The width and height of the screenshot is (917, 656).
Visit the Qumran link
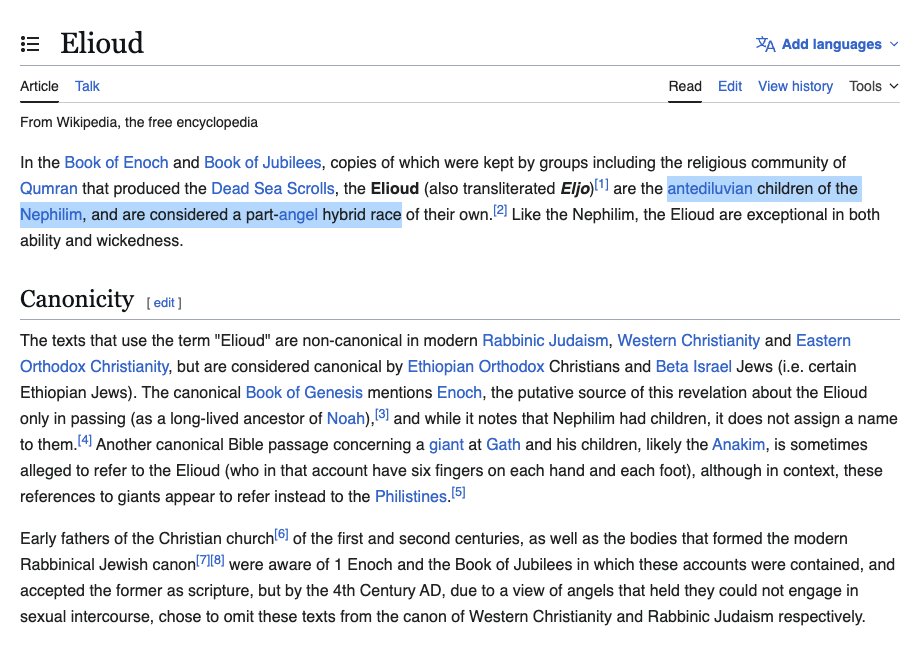tap(49, 188)
